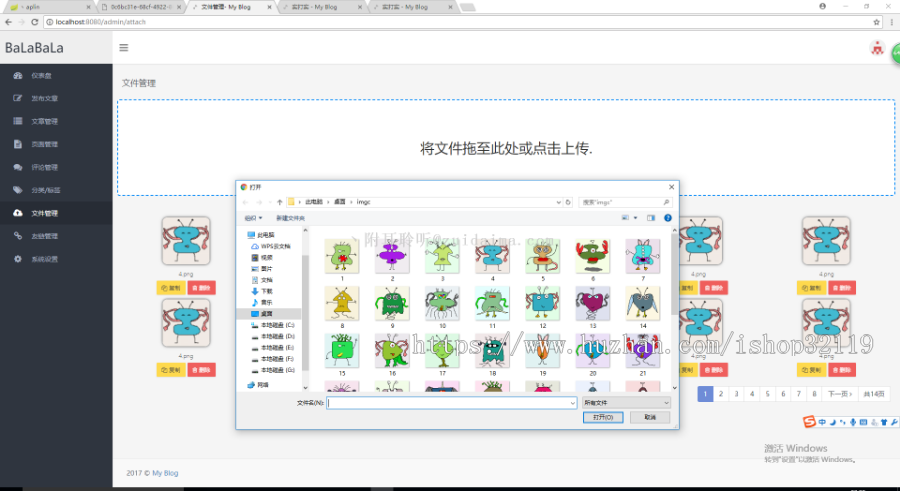This screenshot has width=900, height=491.
Task: Toggle the Sogou soft keyboard icon
Action: 863,422
